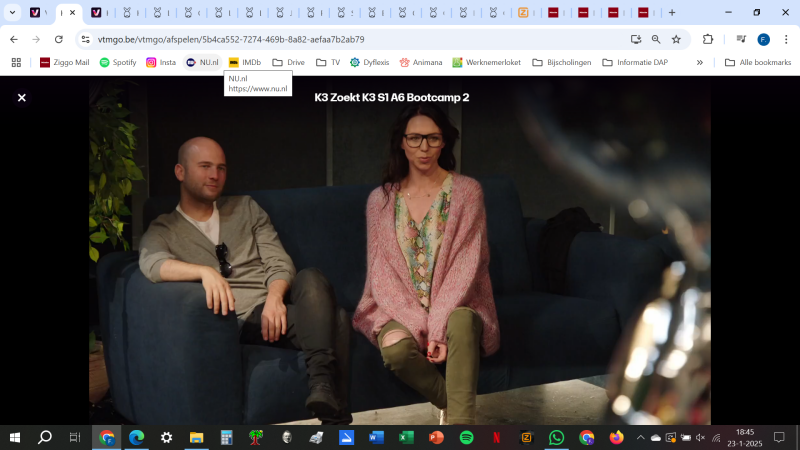
Task: Open the Chrome apps grid shortcut
Action: (x=16, y=62)
